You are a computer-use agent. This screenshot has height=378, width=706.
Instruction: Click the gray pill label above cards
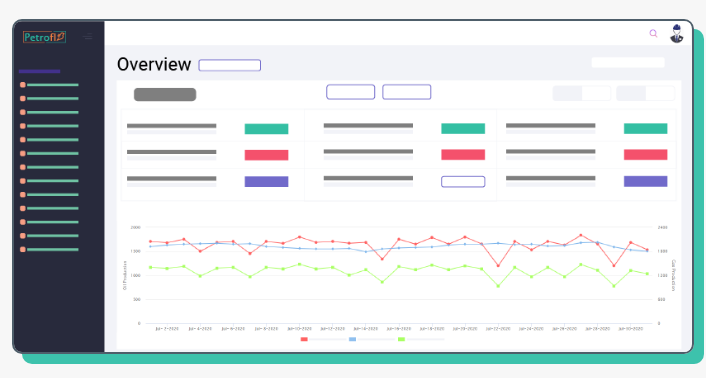pos(165,94)
